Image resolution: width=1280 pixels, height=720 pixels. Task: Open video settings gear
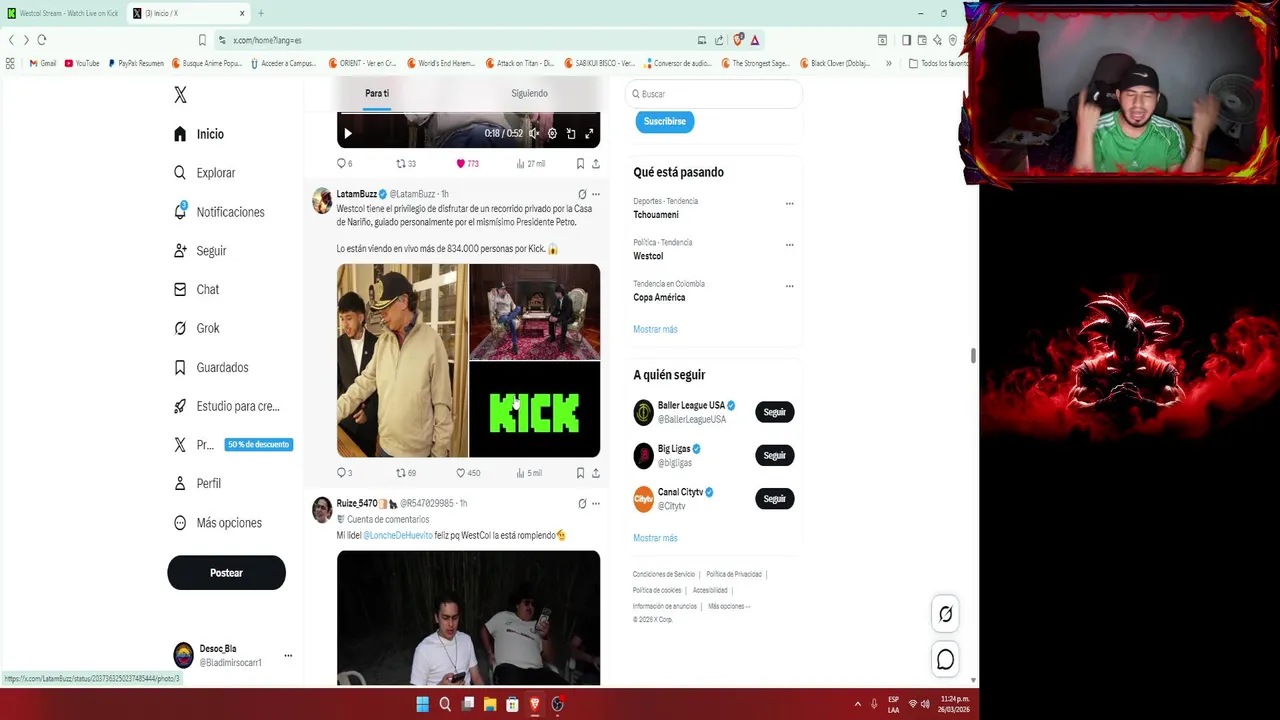[x=552, y=133]
